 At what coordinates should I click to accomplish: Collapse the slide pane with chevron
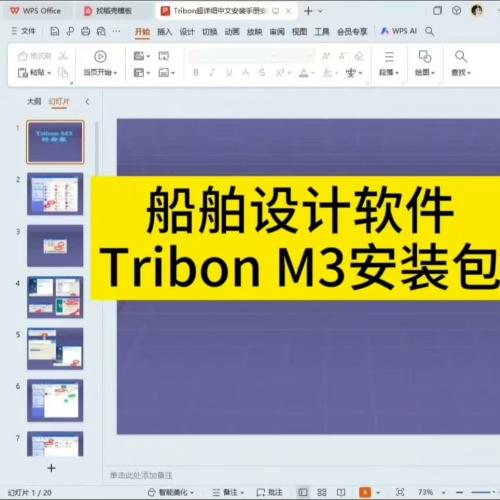87,101
